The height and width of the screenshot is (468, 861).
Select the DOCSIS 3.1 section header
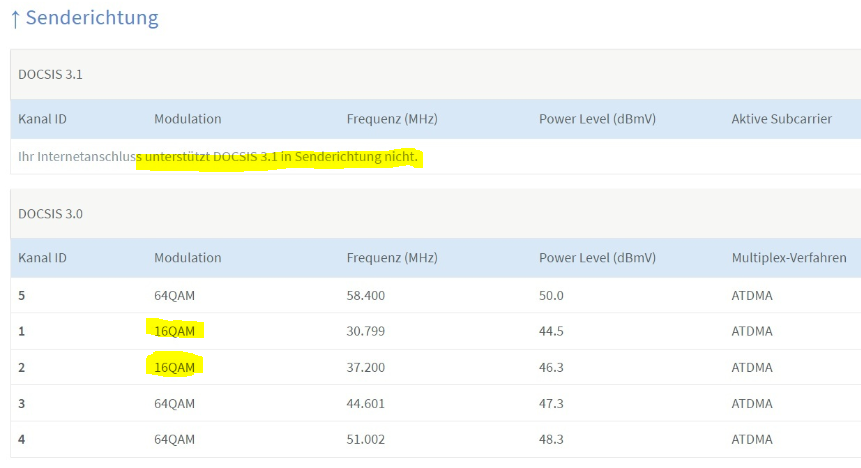(x=48, y=75)
